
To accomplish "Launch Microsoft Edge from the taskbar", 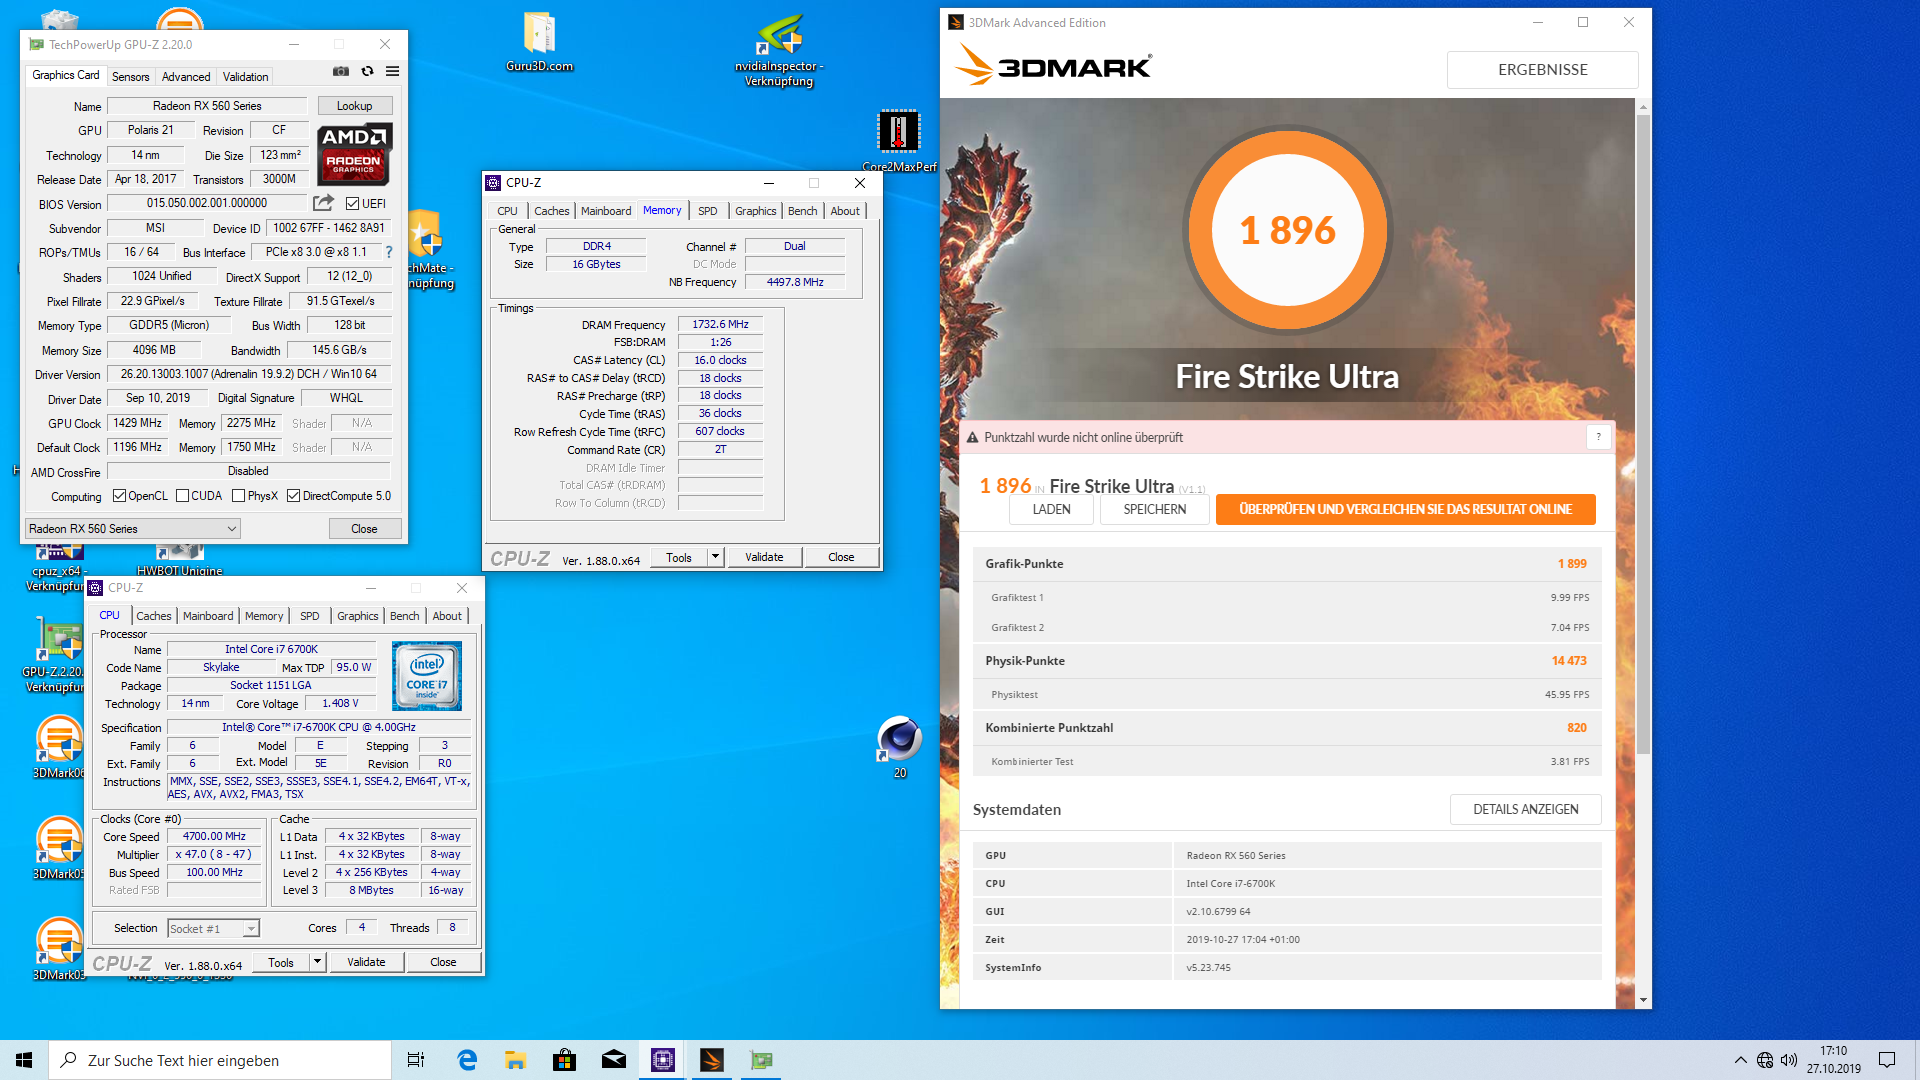I will point(467,1060).
